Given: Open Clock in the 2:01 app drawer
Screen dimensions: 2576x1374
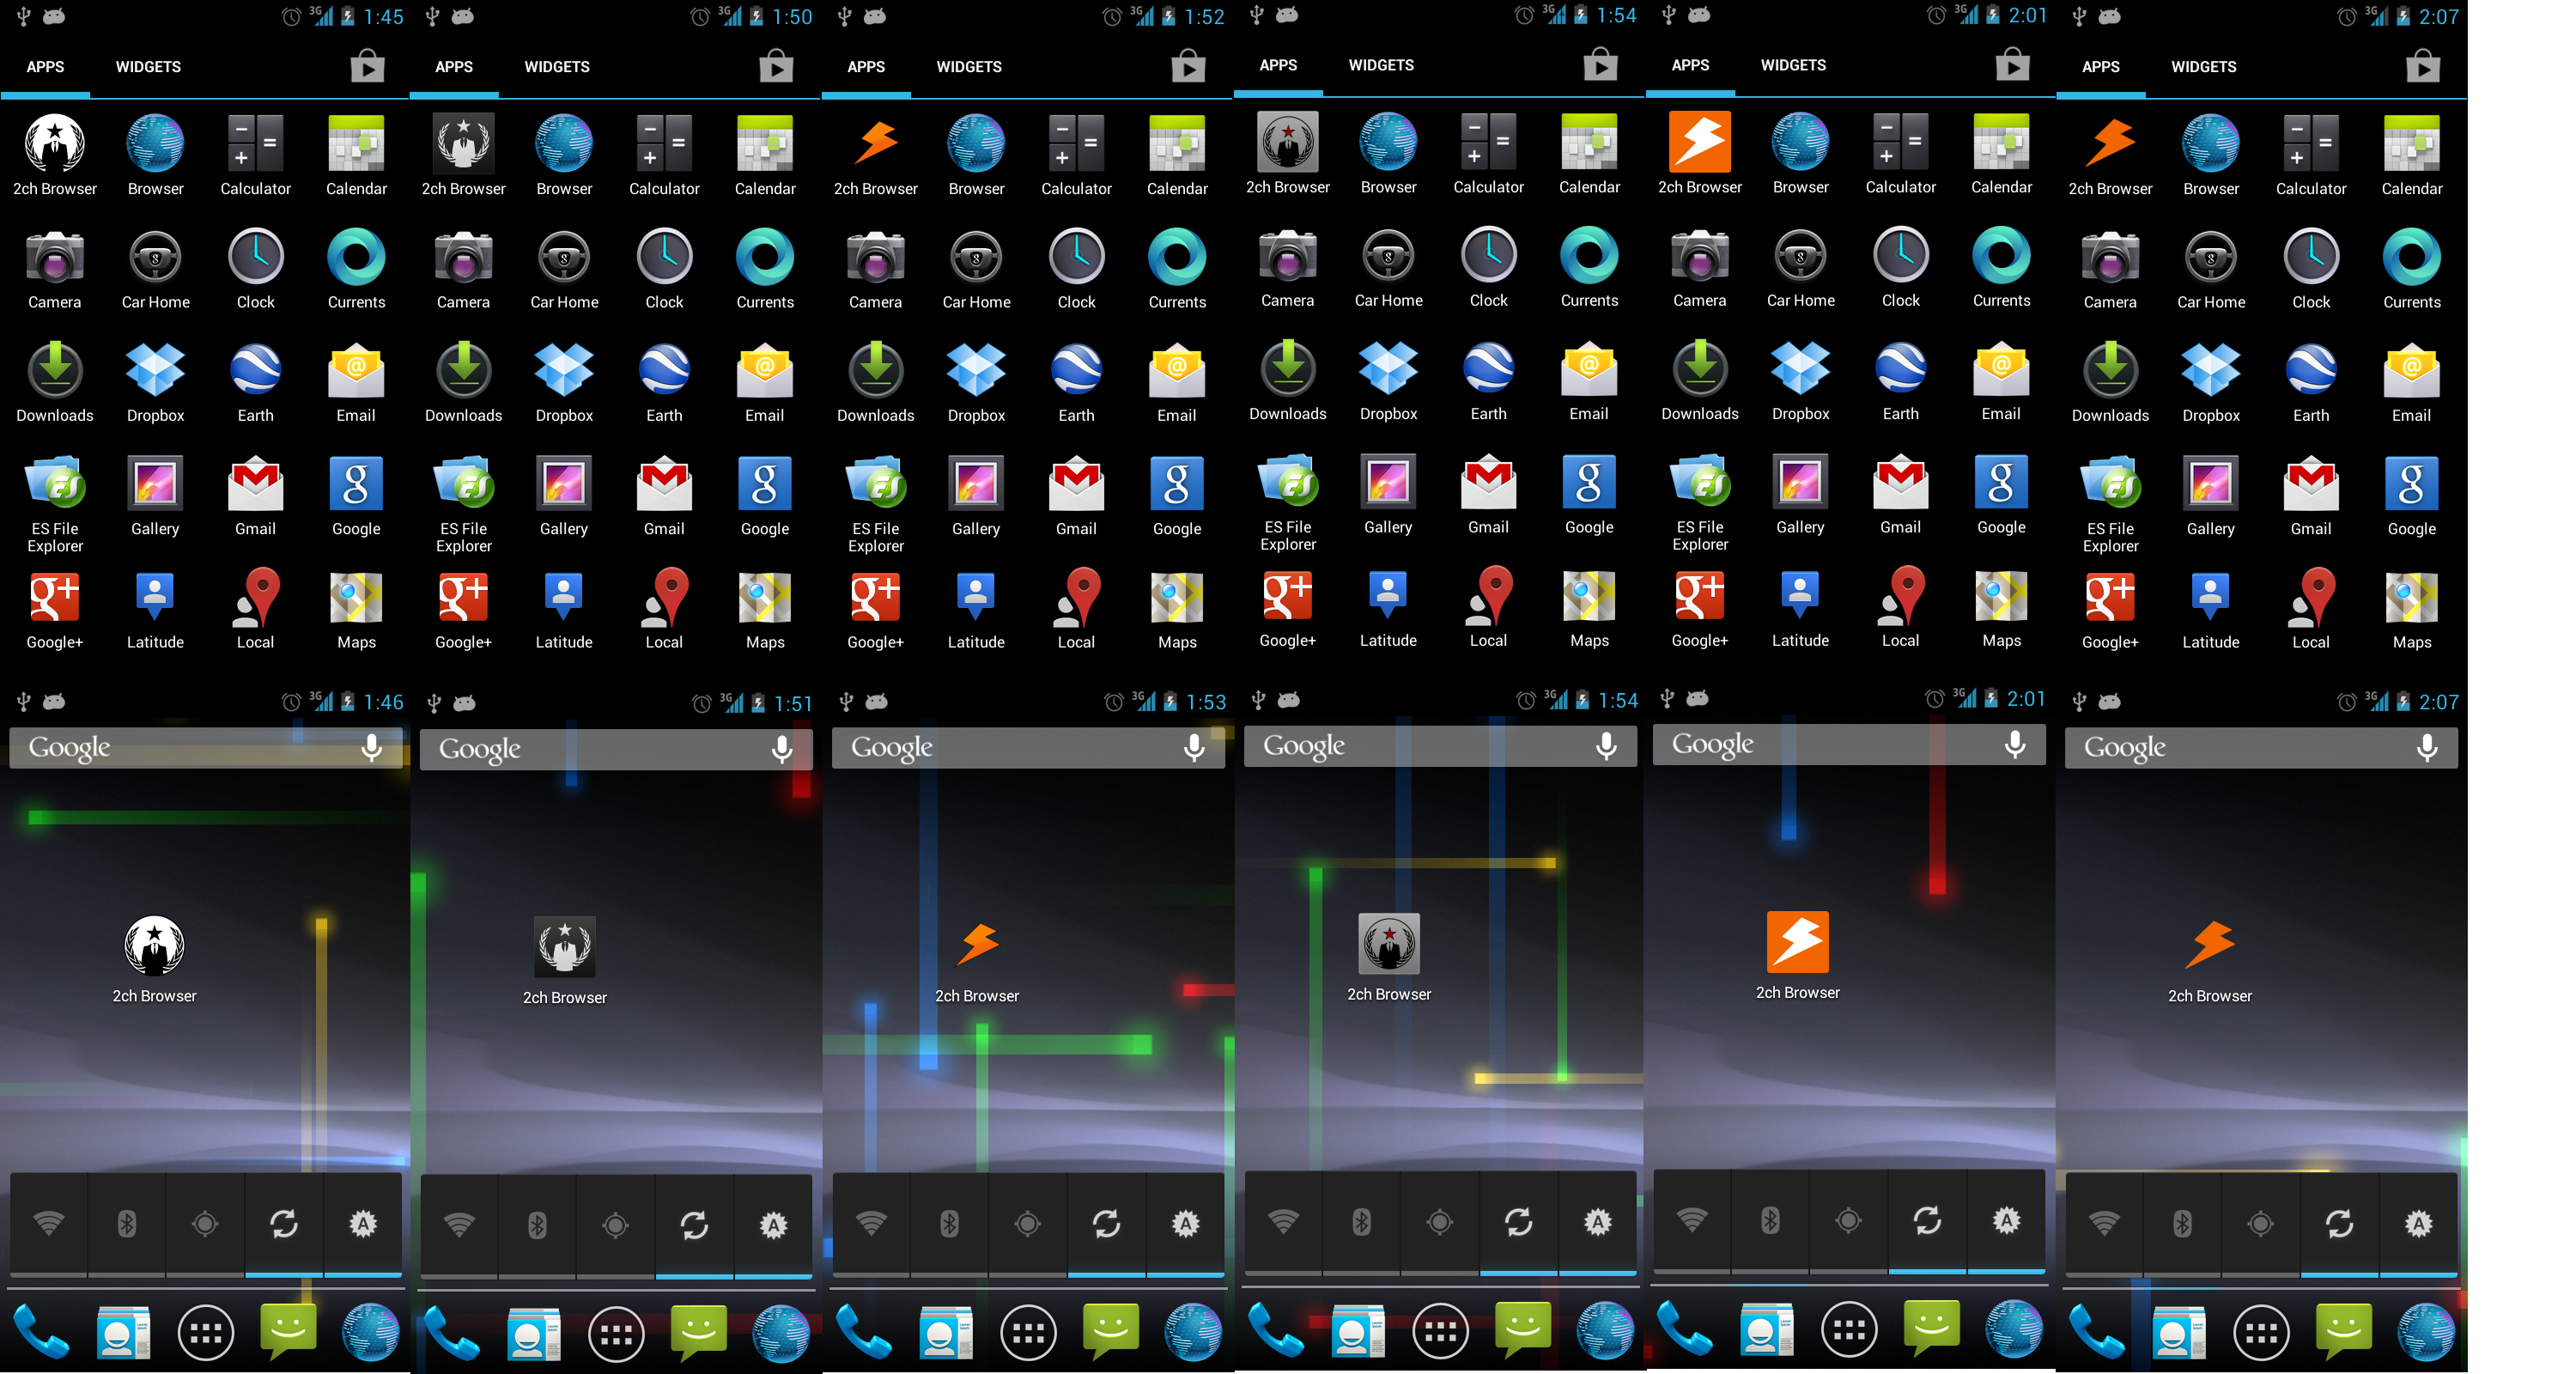Looking at the screenshot, I should point(1901,266).
